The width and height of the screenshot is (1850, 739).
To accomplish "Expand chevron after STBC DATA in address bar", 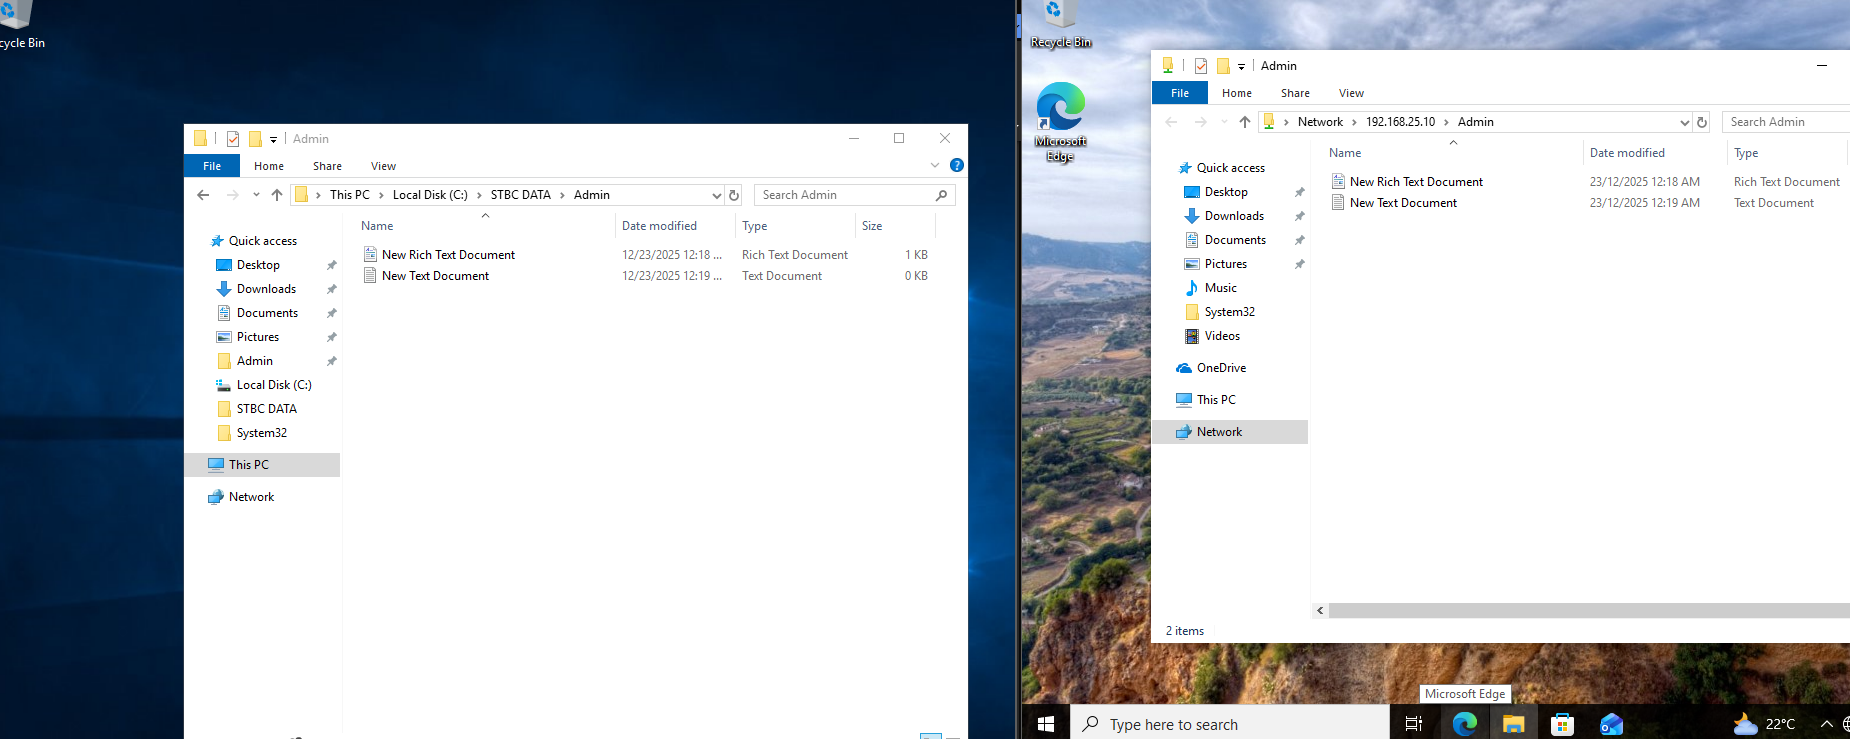I will (x=562, y=195).
